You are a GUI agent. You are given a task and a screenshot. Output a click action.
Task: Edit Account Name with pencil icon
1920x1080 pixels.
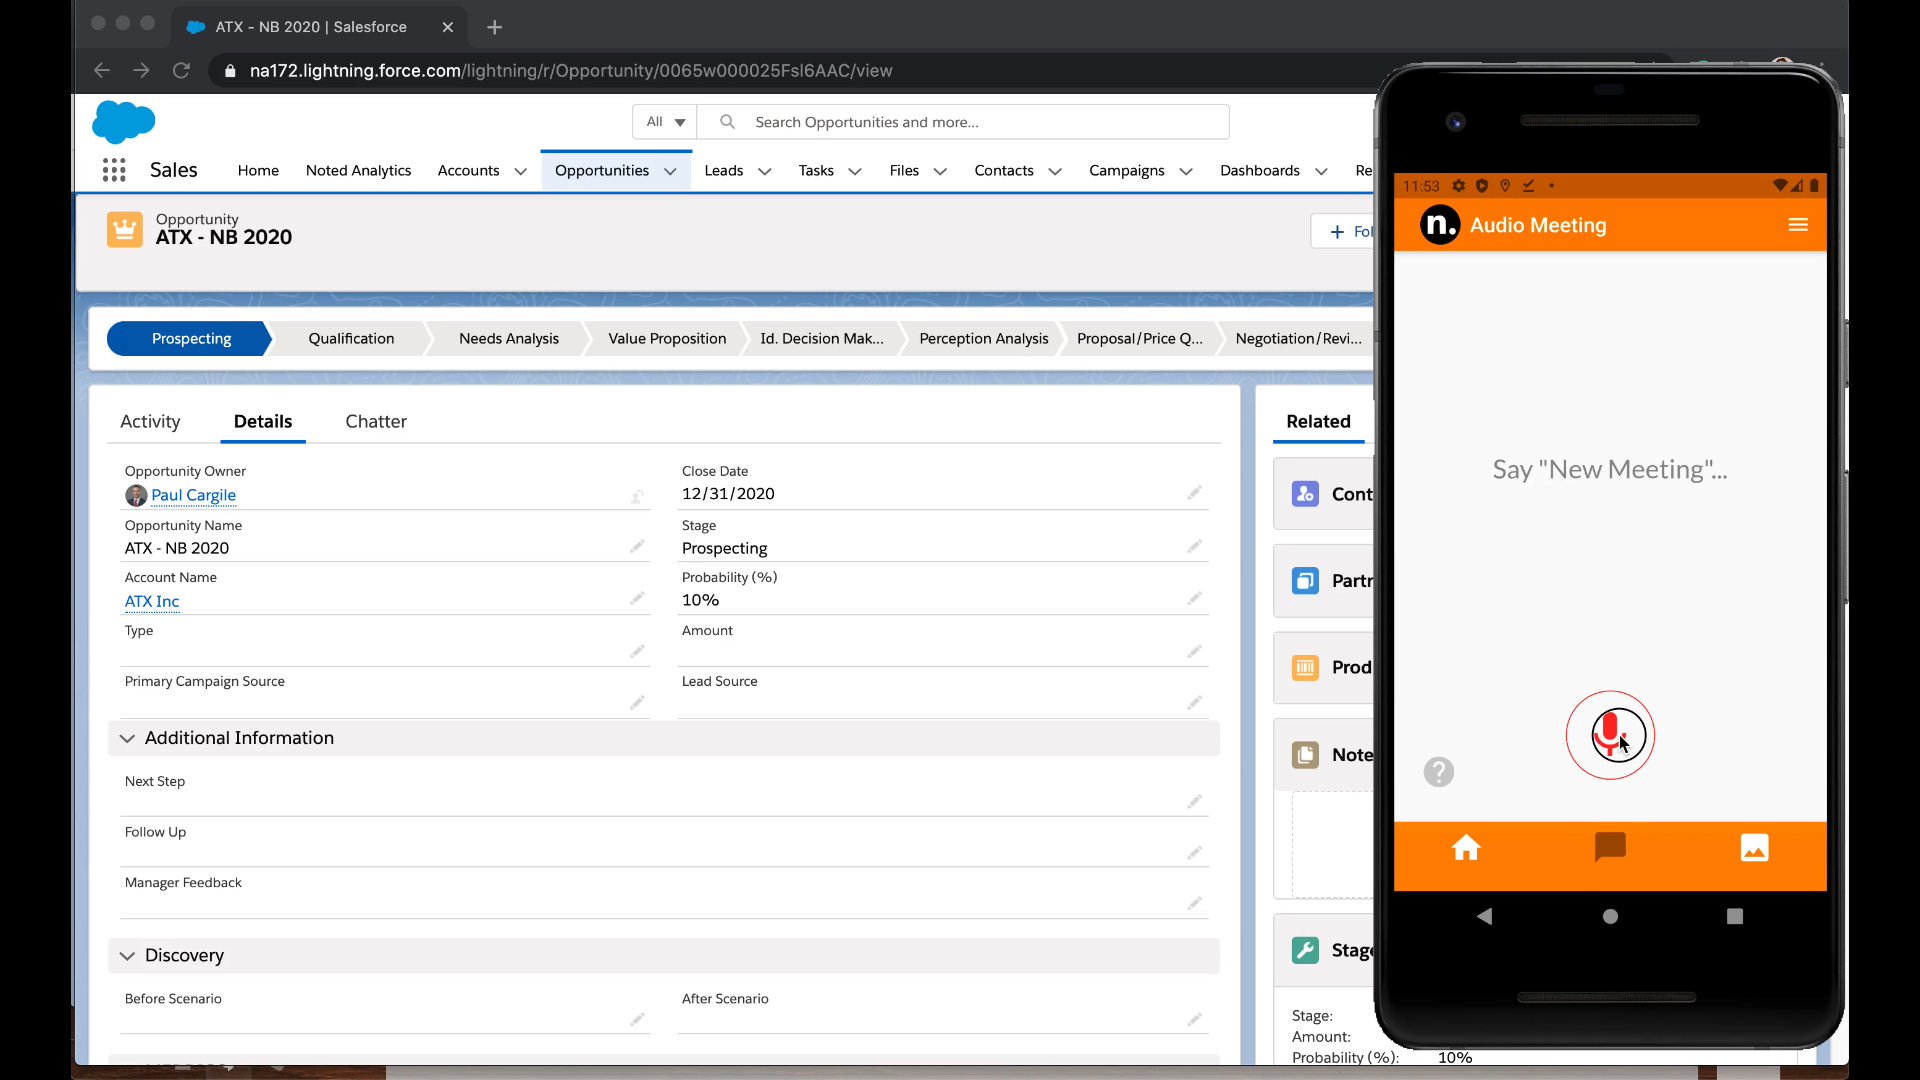pos(637,599)
